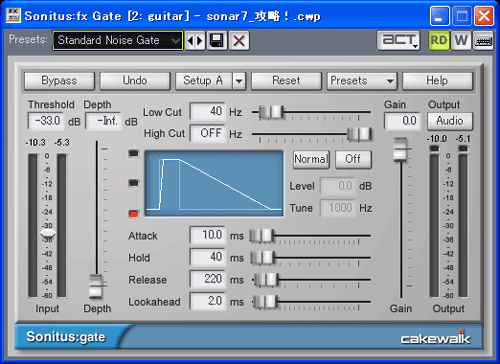Click the output peak reading -5.1
The width and height of the screenshot is (500, 364).
point(463,138)
